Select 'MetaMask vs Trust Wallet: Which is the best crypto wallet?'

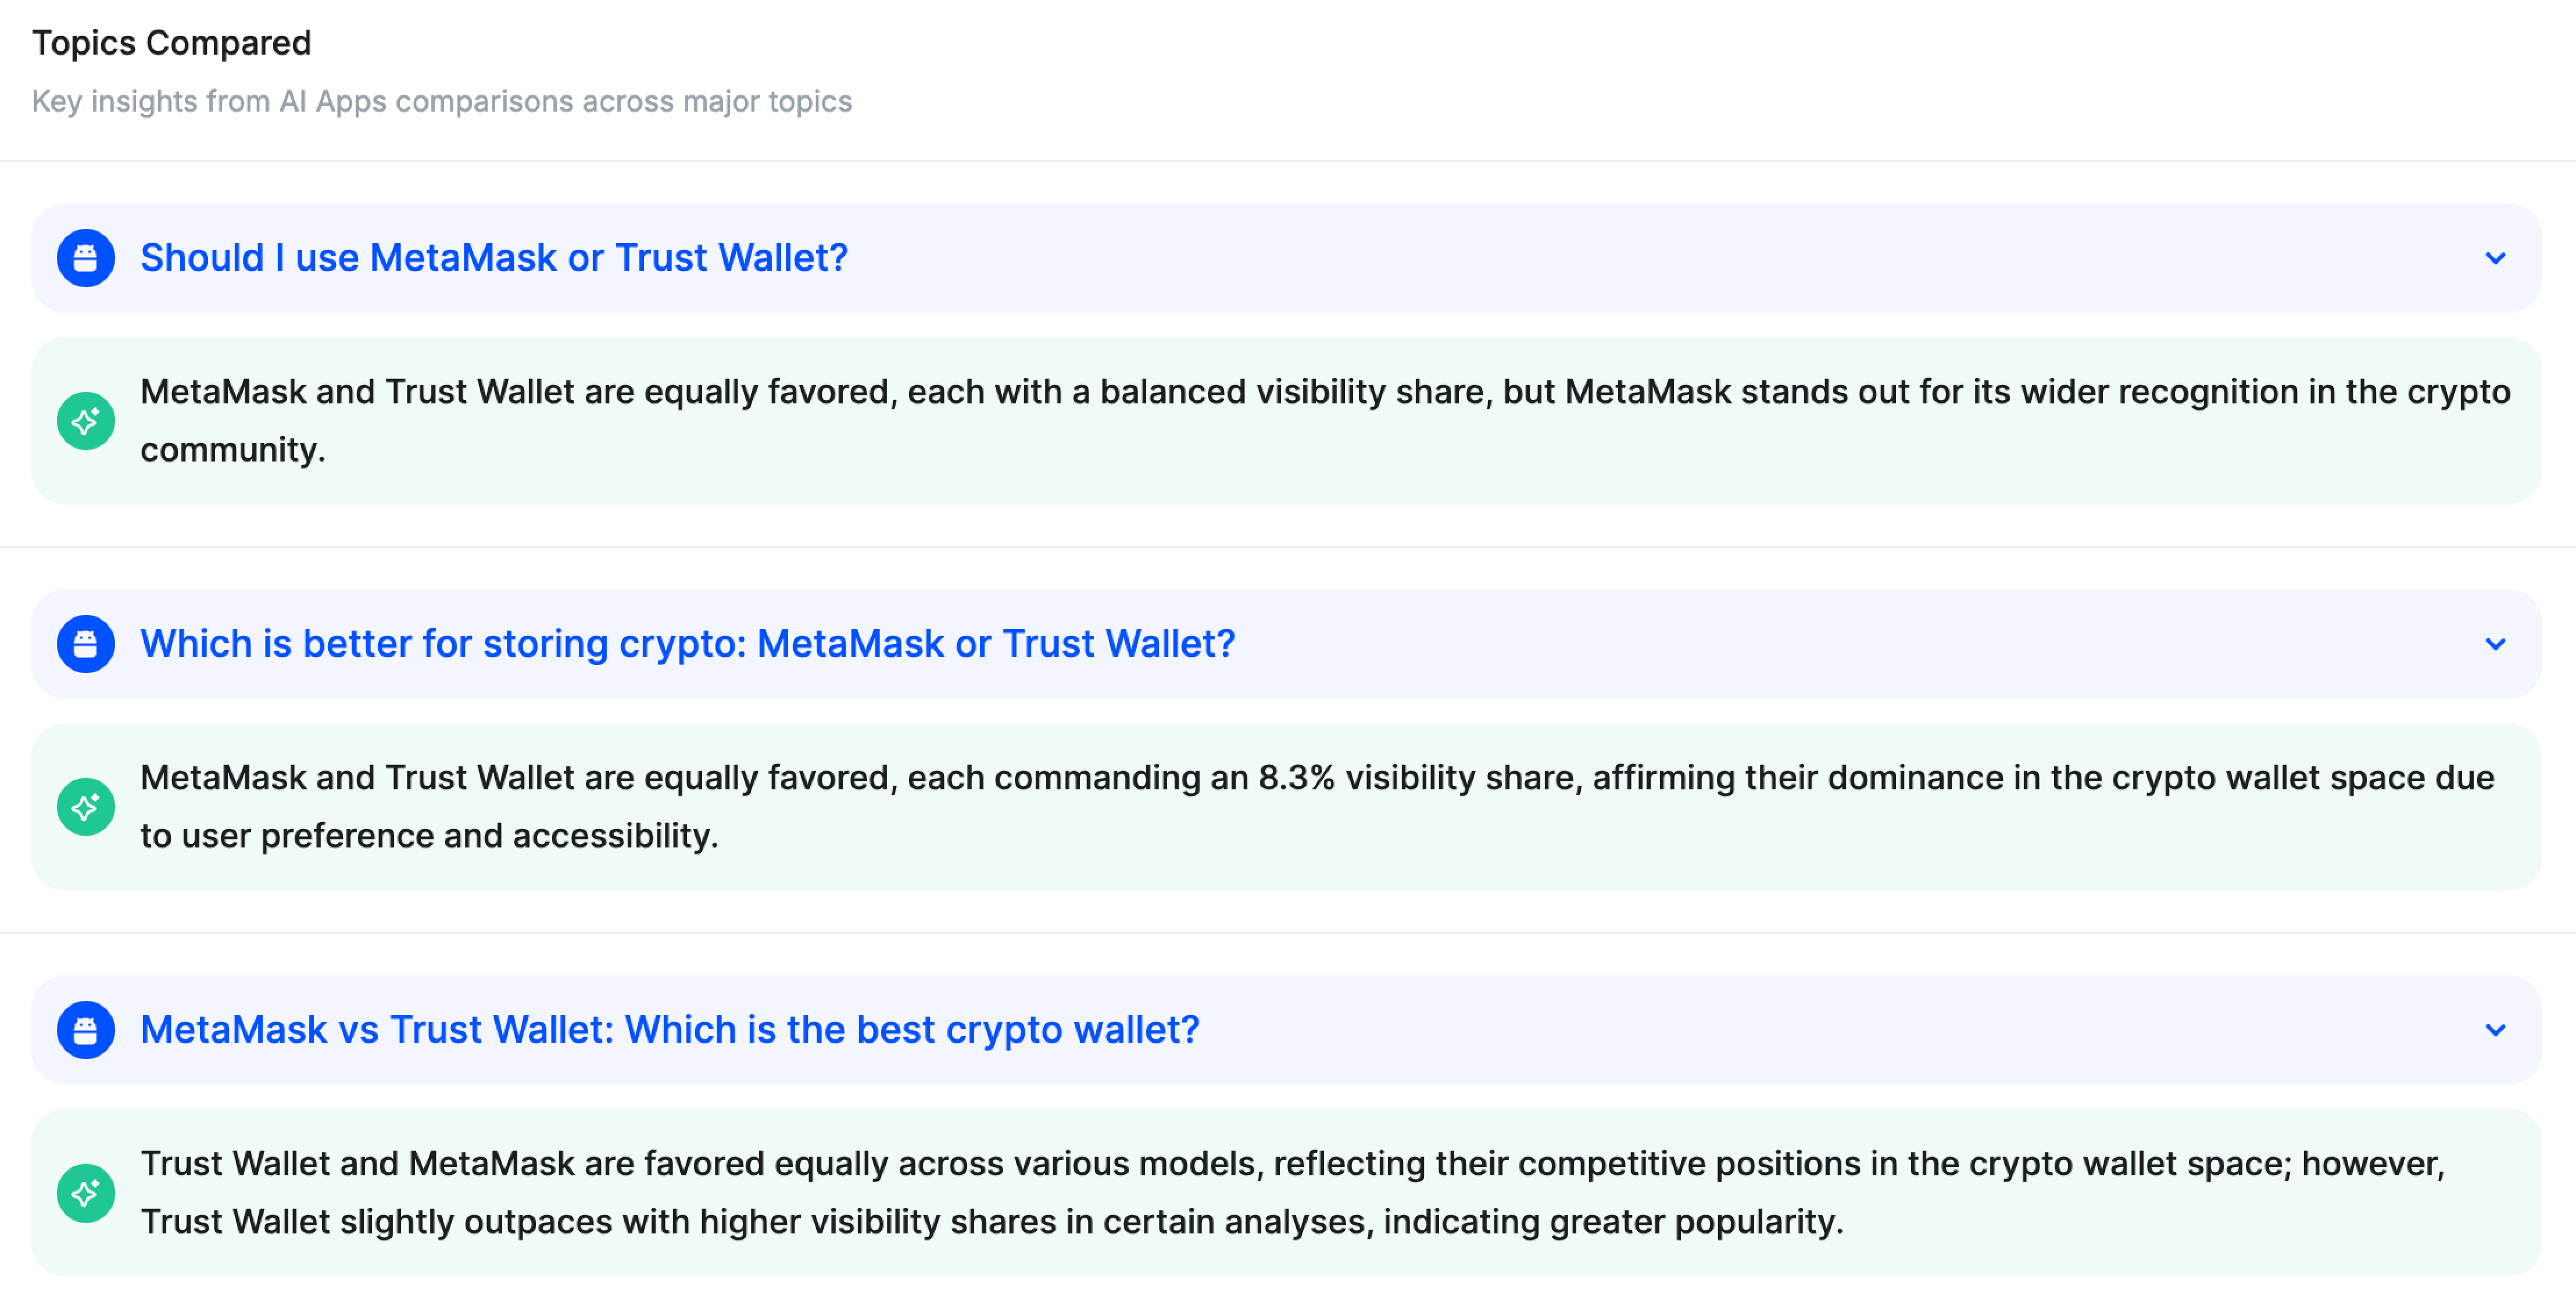tap(669, 1030)
